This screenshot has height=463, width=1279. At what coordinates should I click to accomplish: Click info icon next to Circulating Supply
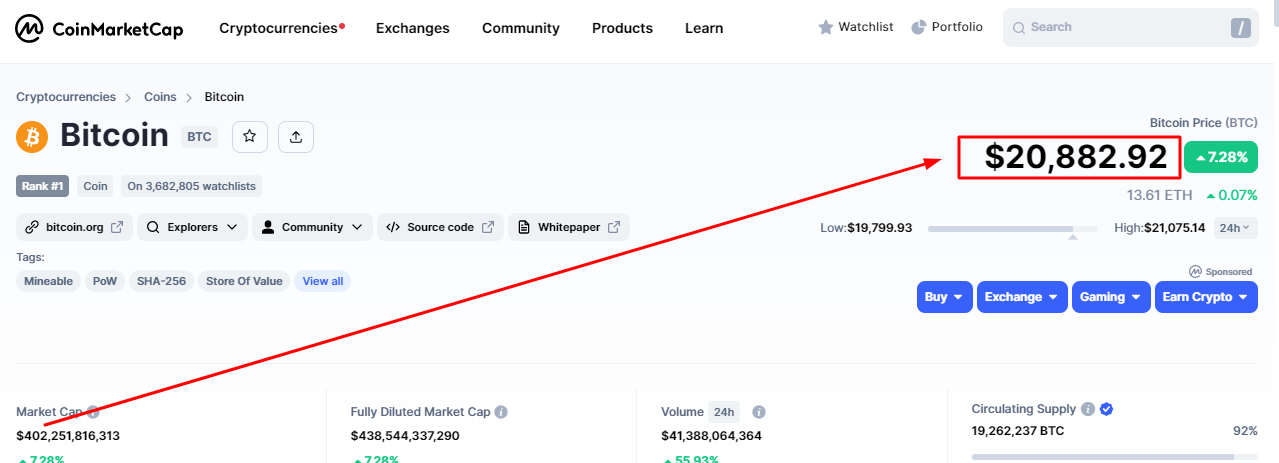tap(1088, 409)
